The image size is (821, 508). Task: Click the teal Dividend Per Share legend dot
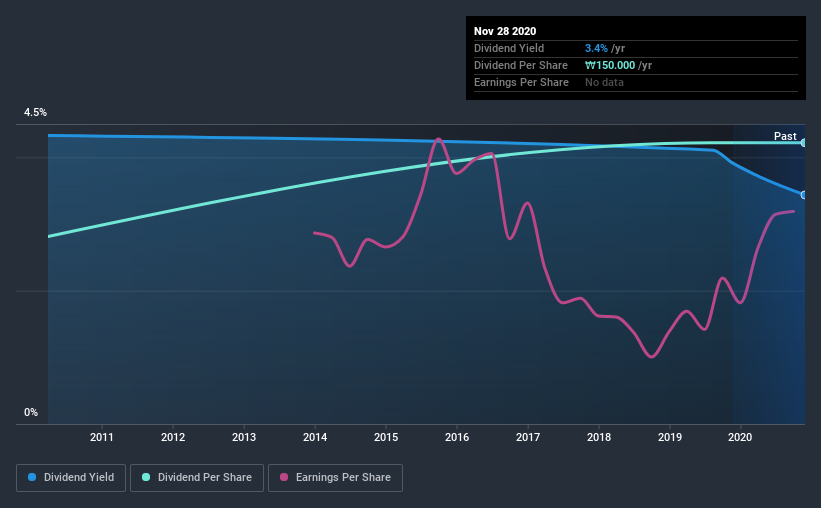[146, 477]
